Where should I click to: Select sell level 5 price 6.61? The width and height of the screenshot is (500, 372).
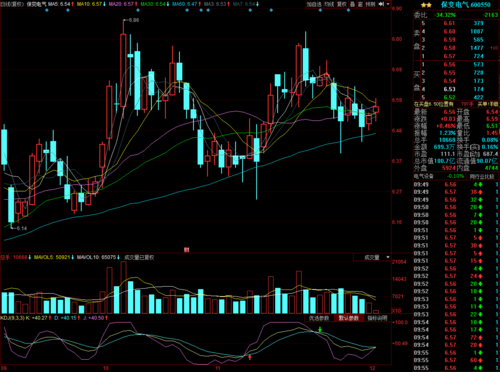coord(449,23)
